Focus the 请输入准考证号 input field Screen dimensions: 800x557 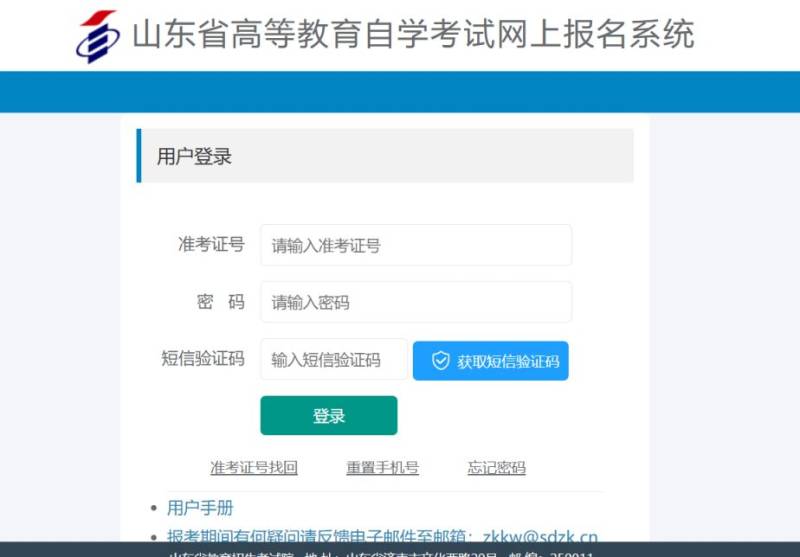(x=416, y=245)
